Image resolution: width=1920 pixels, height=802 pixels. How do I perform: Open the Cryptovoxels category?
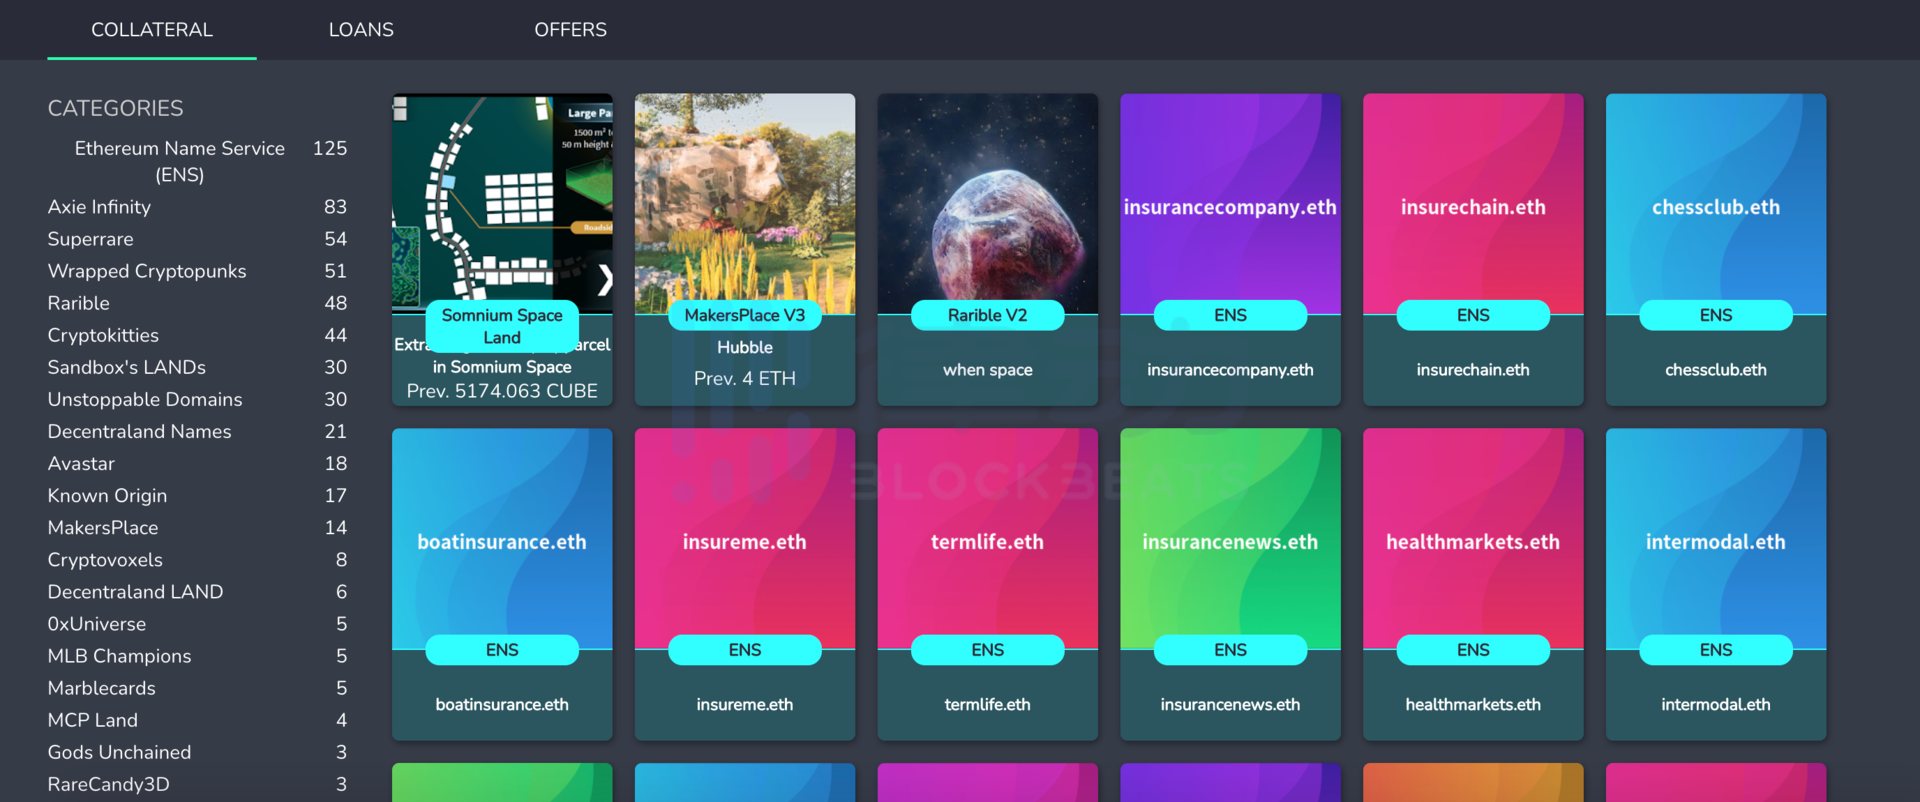coord(197,560)
